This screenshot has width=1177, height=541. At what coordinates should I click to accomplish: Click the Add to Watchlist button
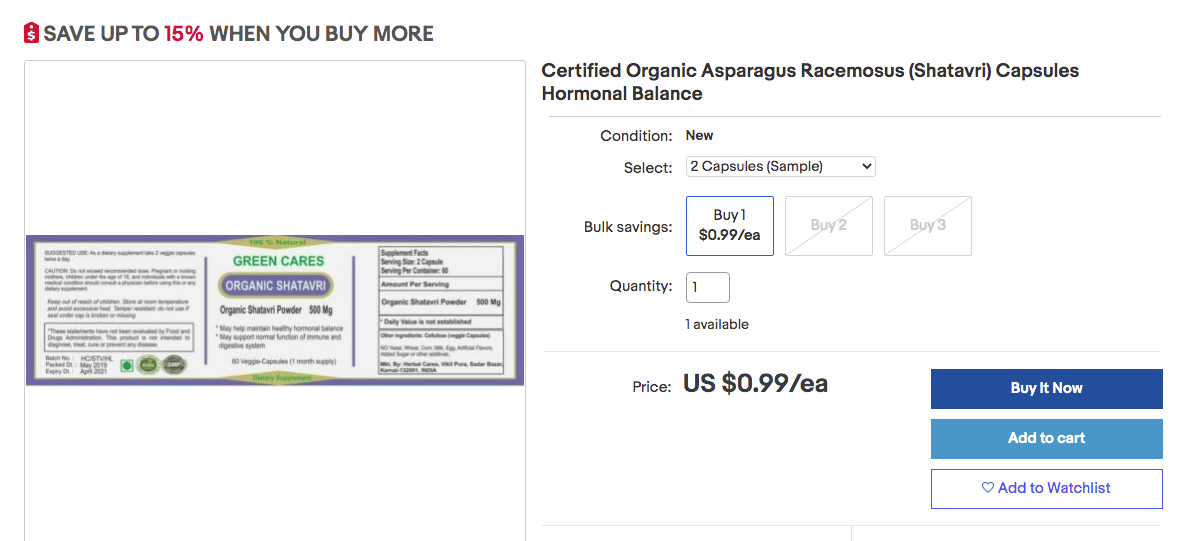(1046, 488)
